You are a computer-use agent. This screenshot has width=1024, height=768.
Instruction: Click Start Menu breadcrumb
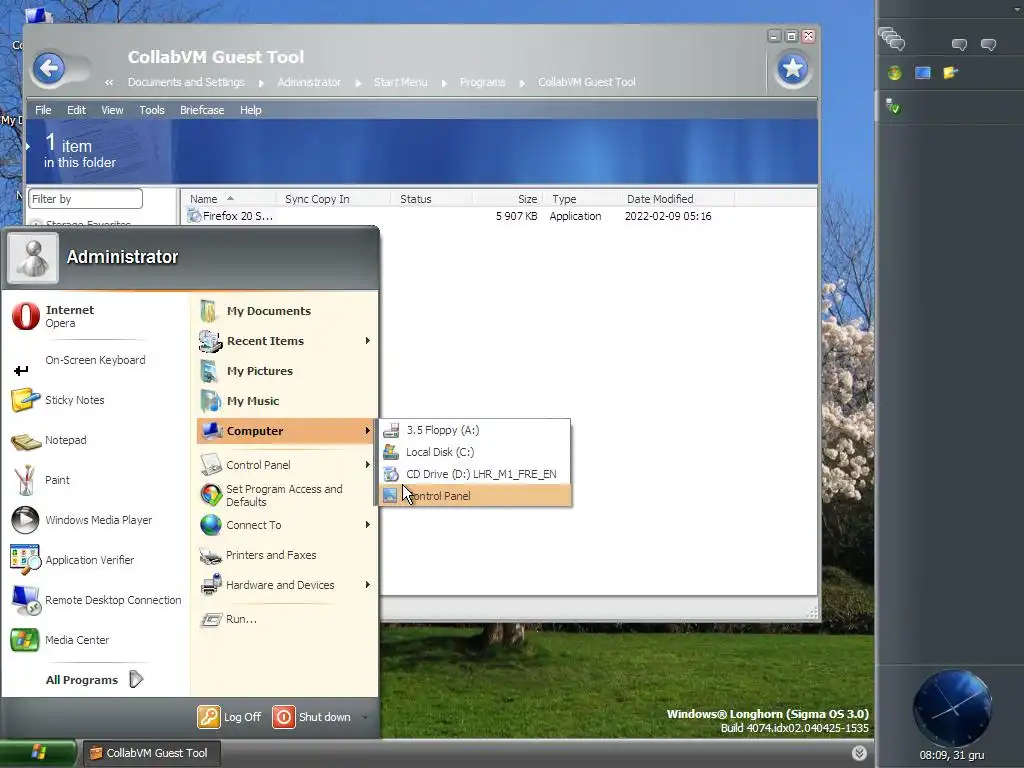[x=401, y=82]
